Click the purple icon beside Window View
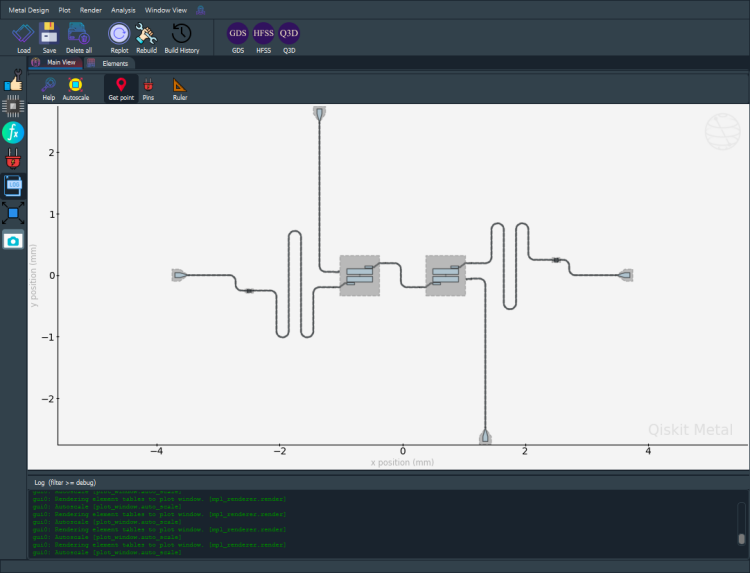This screenshot has height=573, width=750. (200, 10)
